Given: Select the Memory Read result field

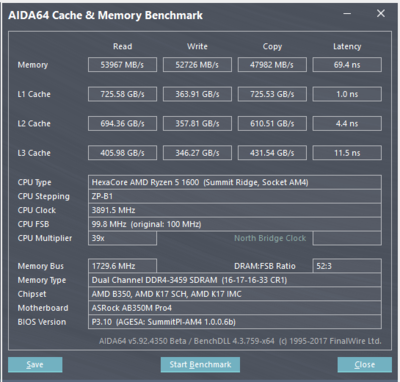Looking at the screenshot, I should (122, 65).
